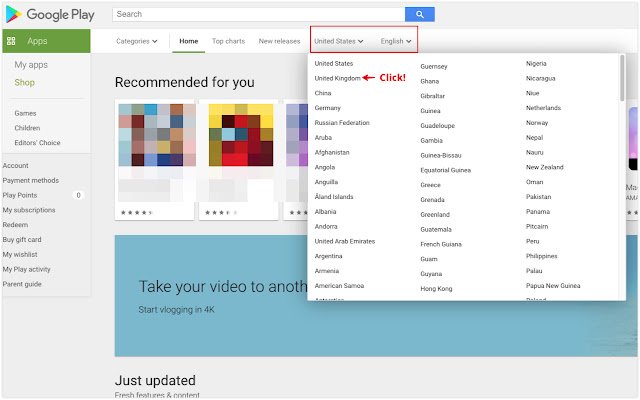Open the Categories dropdown
This screenshot has width=640, height=400.
pos(136,41)
